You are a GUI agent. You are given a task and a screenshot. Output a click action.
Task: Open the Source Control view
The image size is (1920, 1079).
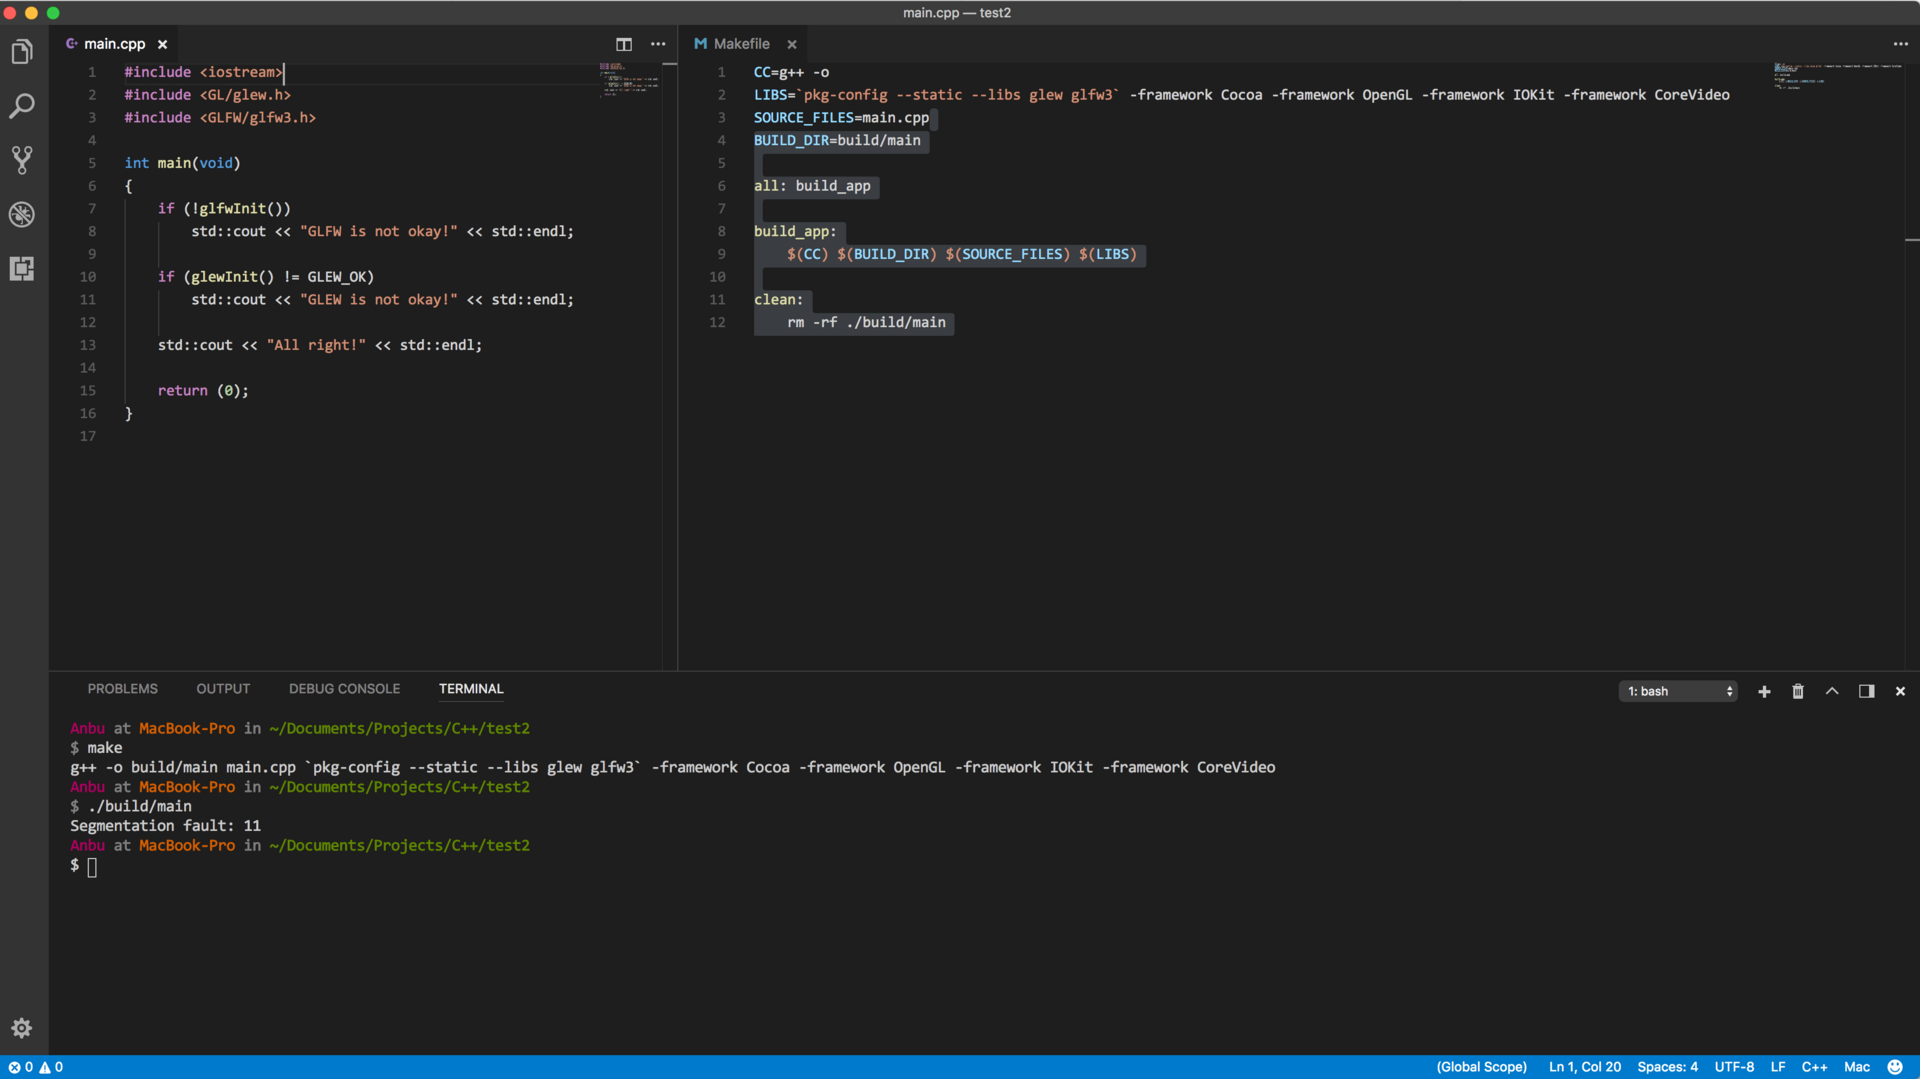click(x=22, y=160)
